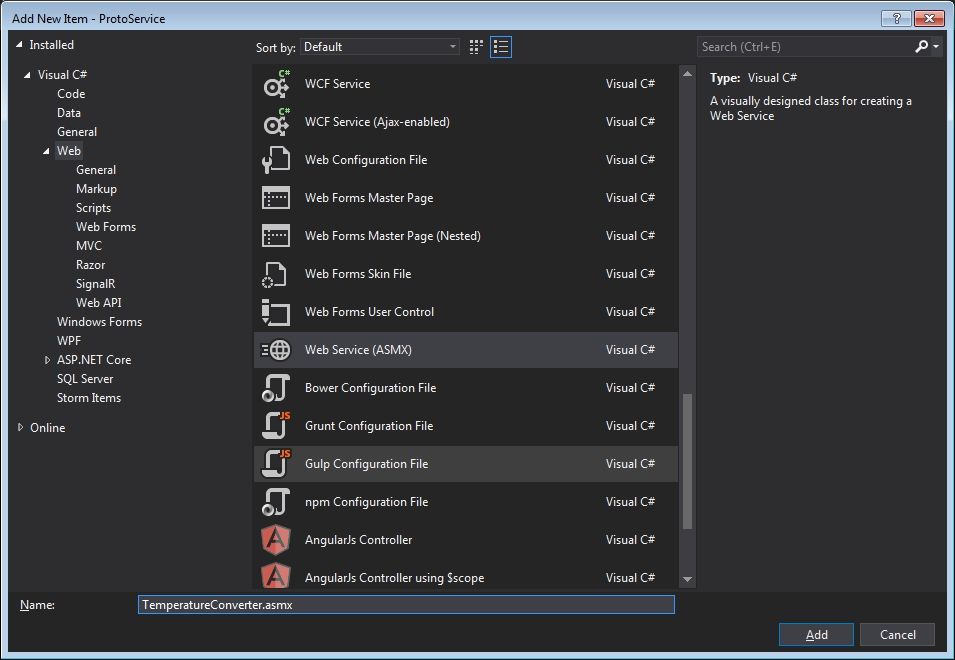Click the Add button

tap(816, 634)
